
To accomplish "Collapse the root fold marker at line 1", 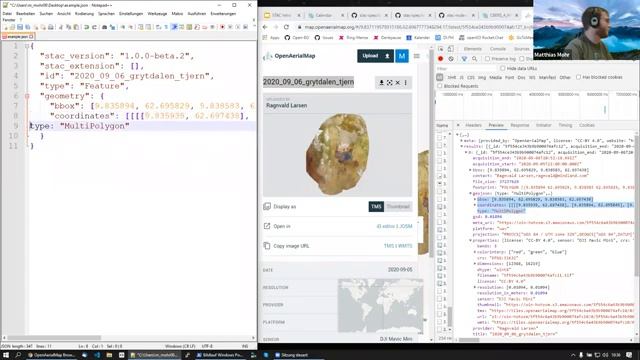I will [x=27, y=46].
